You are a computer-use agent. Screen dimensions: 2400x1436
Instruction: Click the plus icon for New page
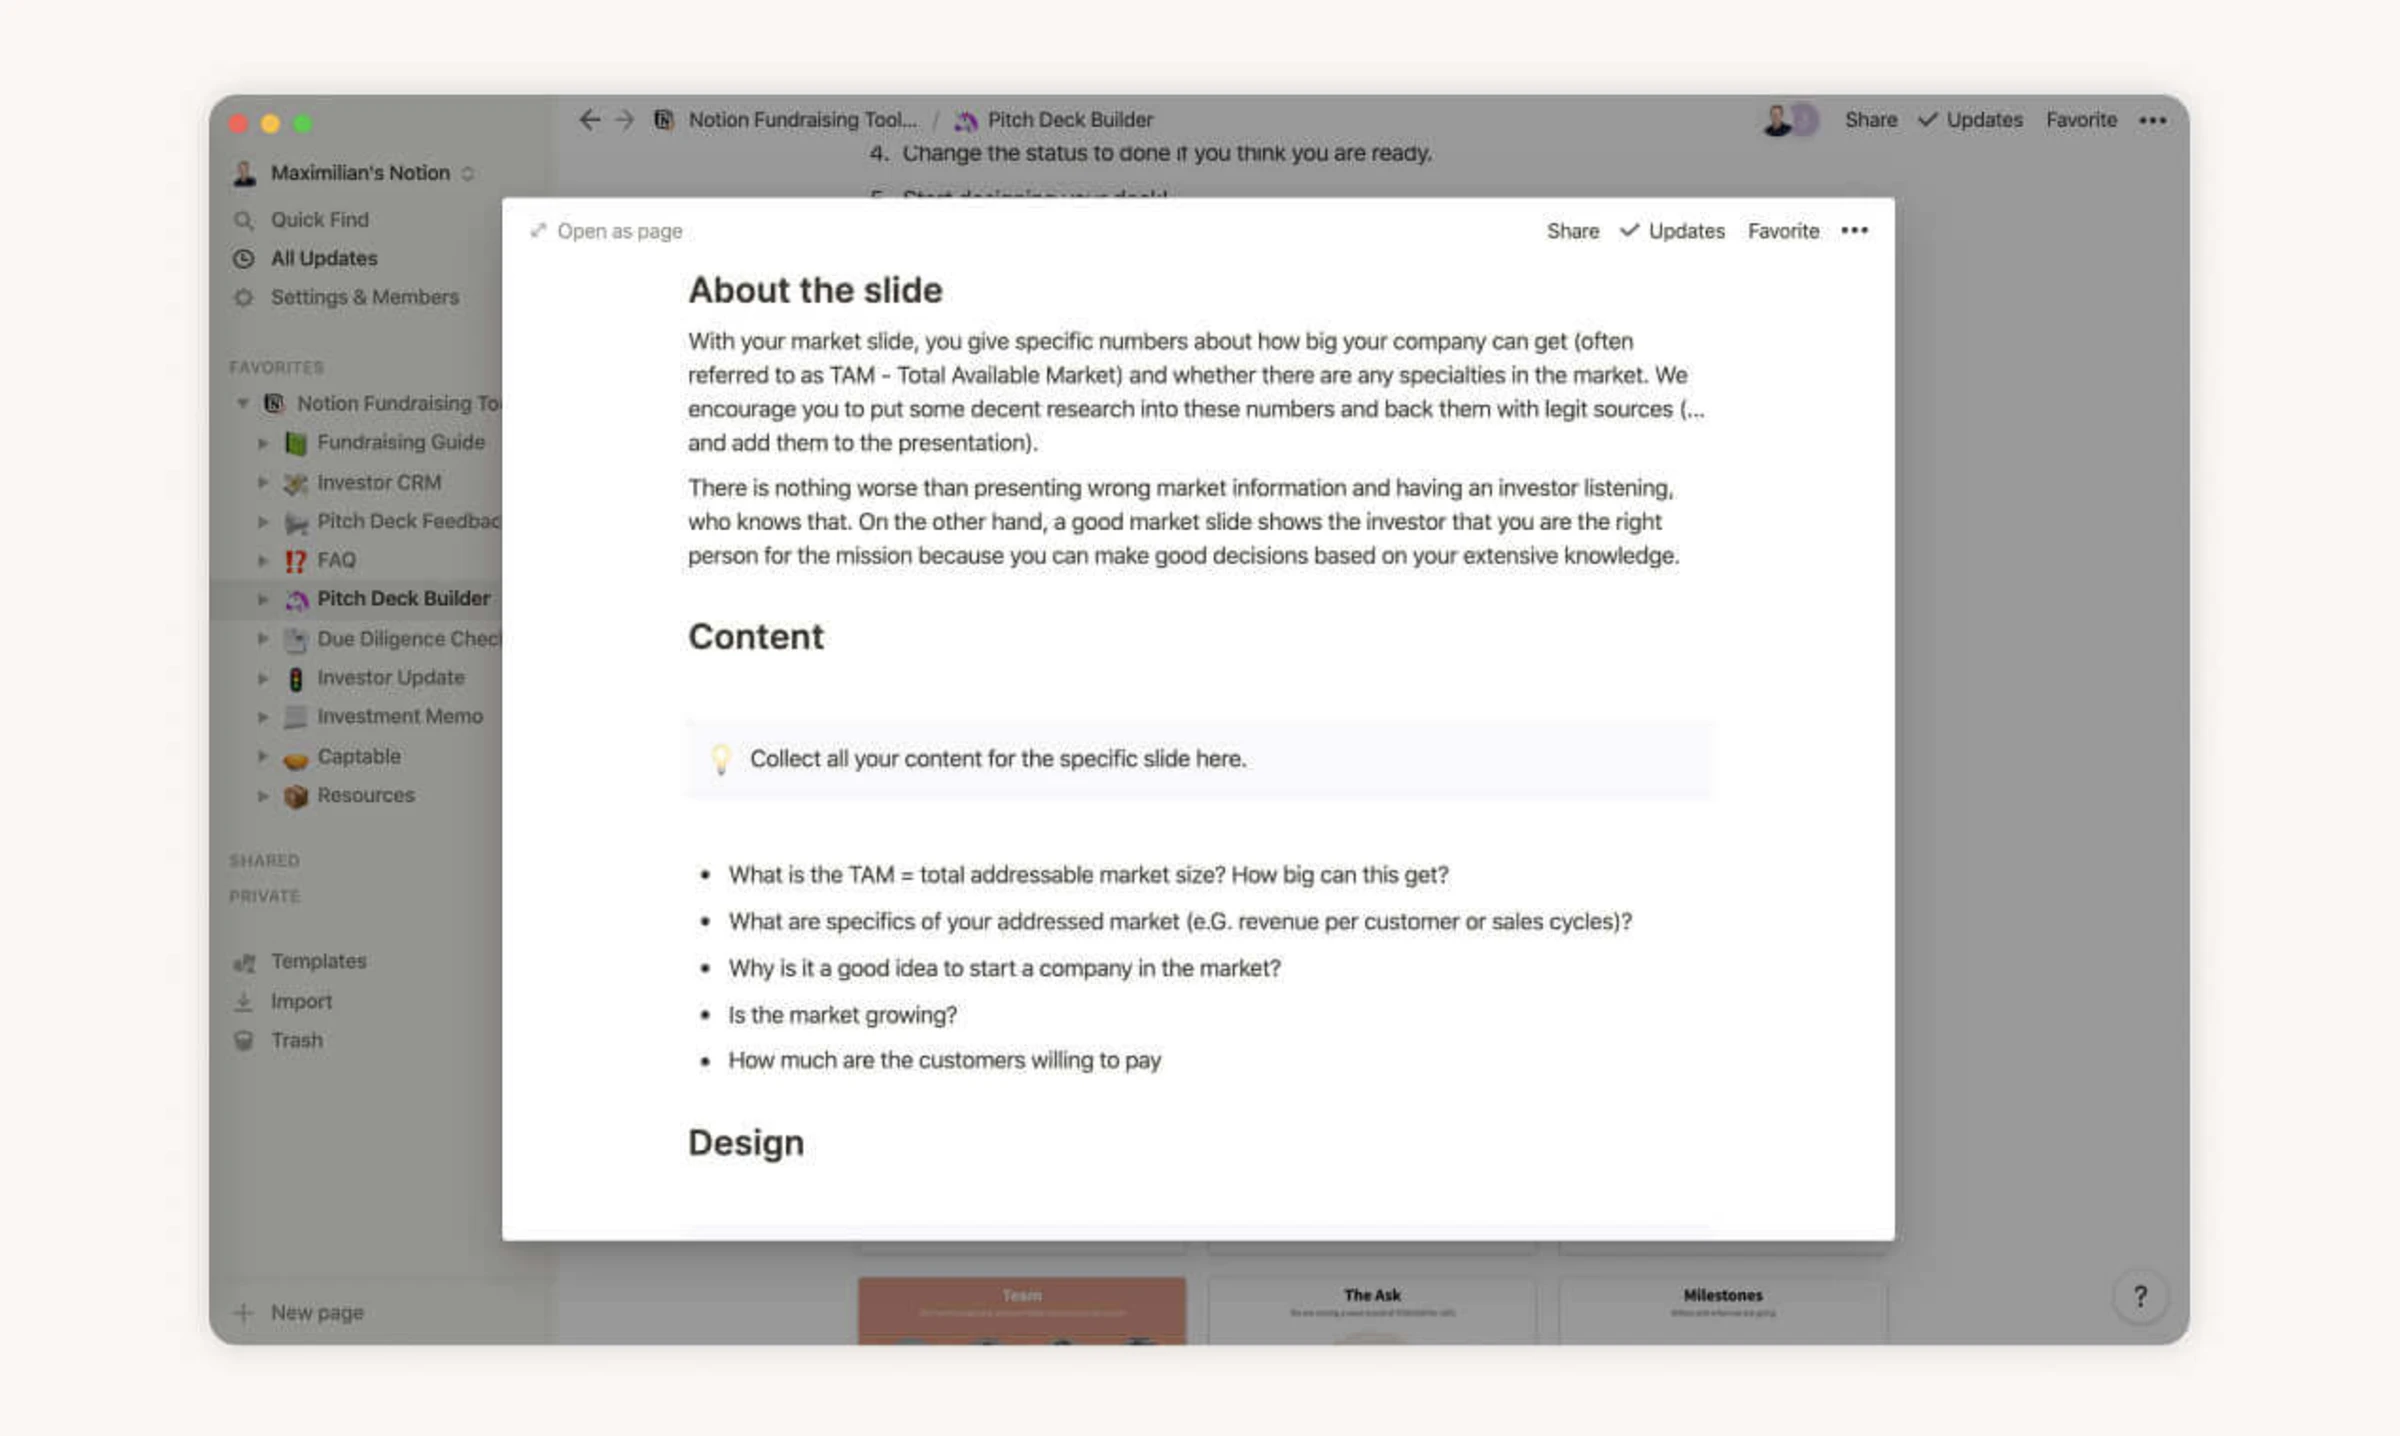point(243,1313)
